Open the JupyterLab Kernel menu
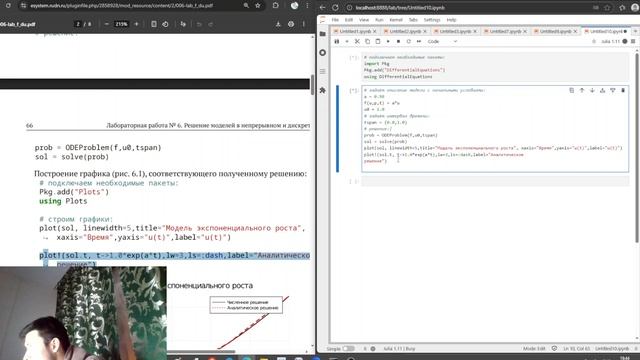This screenshot has width=640, height=360. (396, 20)
